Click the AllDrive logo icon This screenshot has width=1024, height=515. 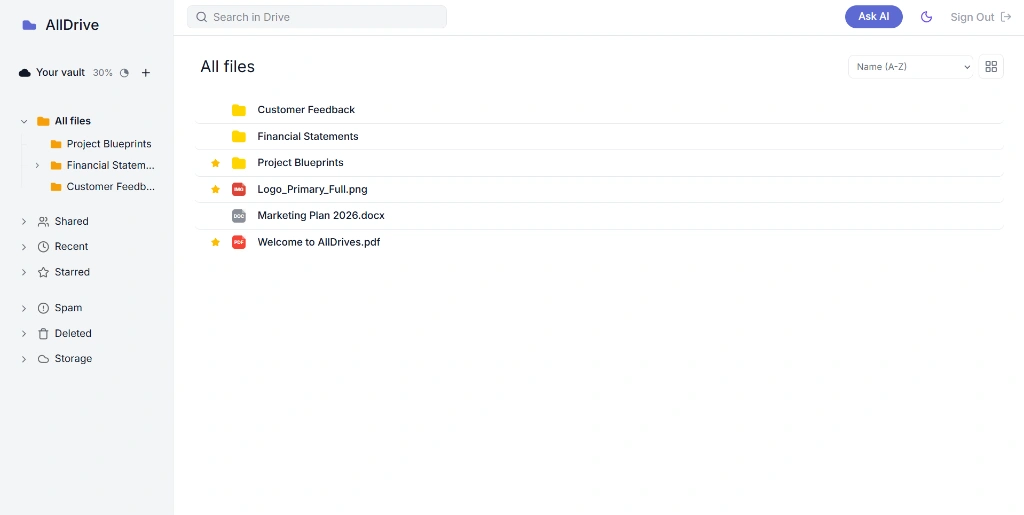pyautogui.click(x=29, y=25)
